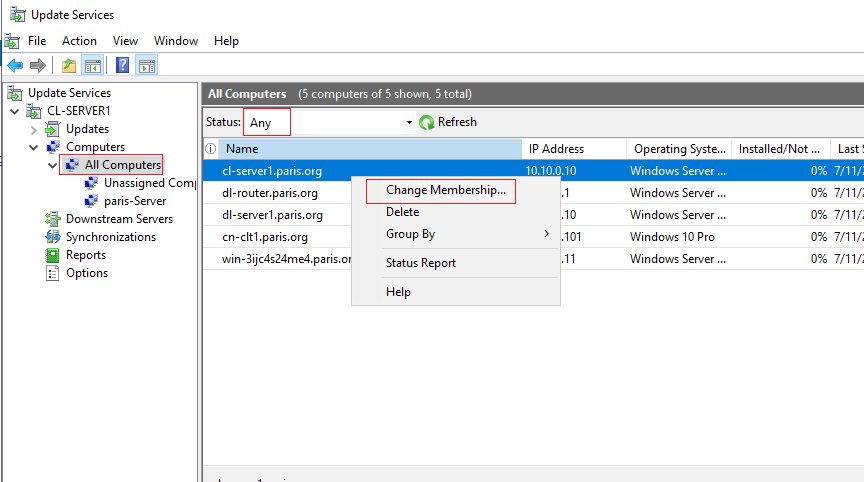The height and width of the screenshot is (482, 864).
Task: Click the Up one level folder icon
Action: [69, 66]
